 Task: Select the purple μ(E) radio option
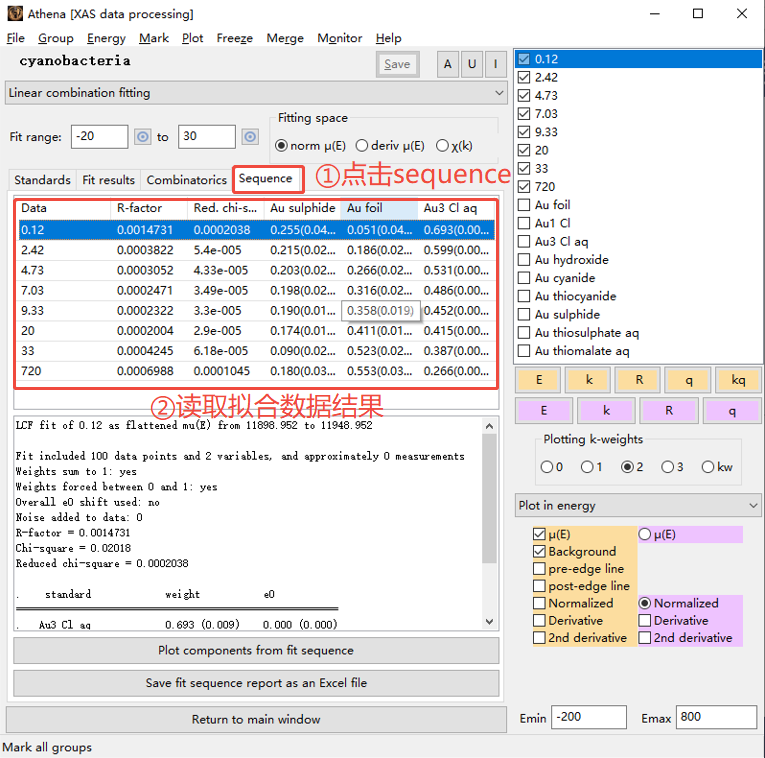tap(644, 534)
